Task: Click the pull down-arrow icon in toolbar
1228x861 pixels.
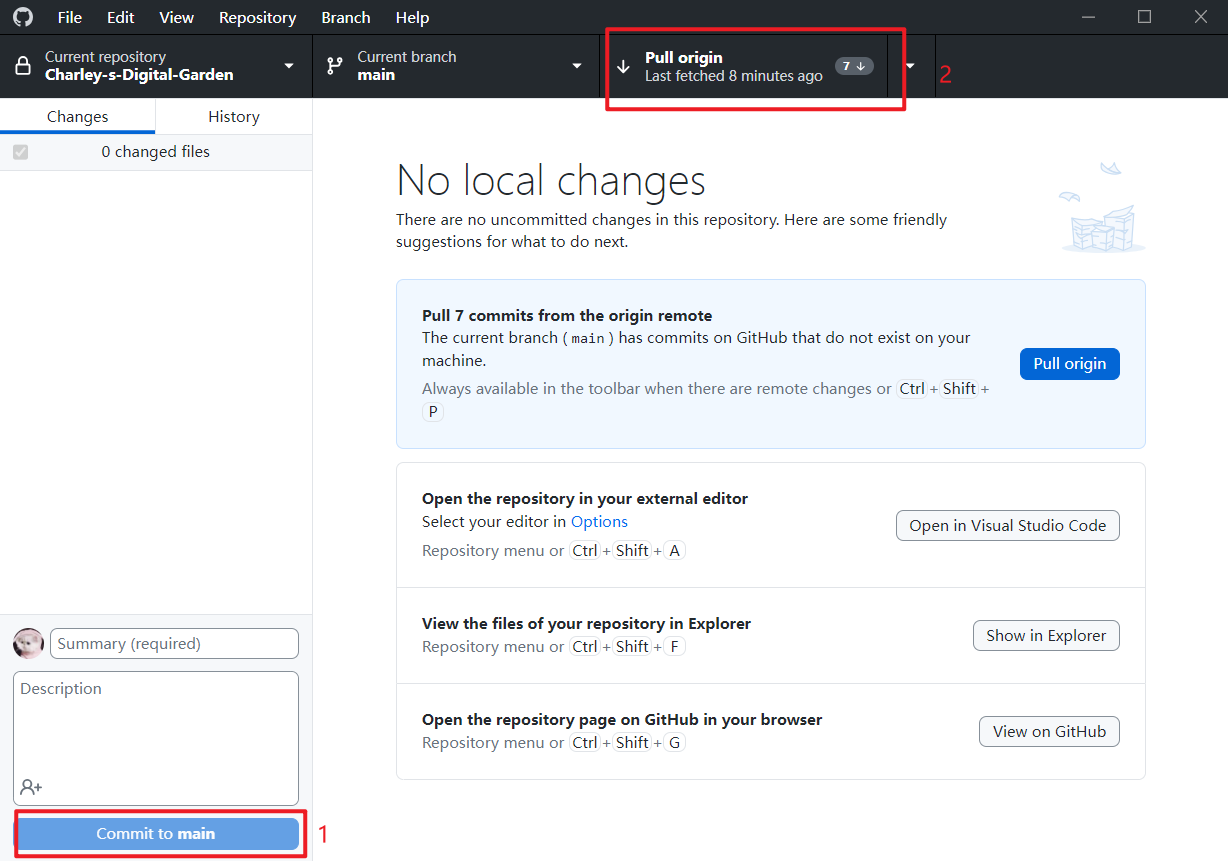Action: [x=623, y=67]
